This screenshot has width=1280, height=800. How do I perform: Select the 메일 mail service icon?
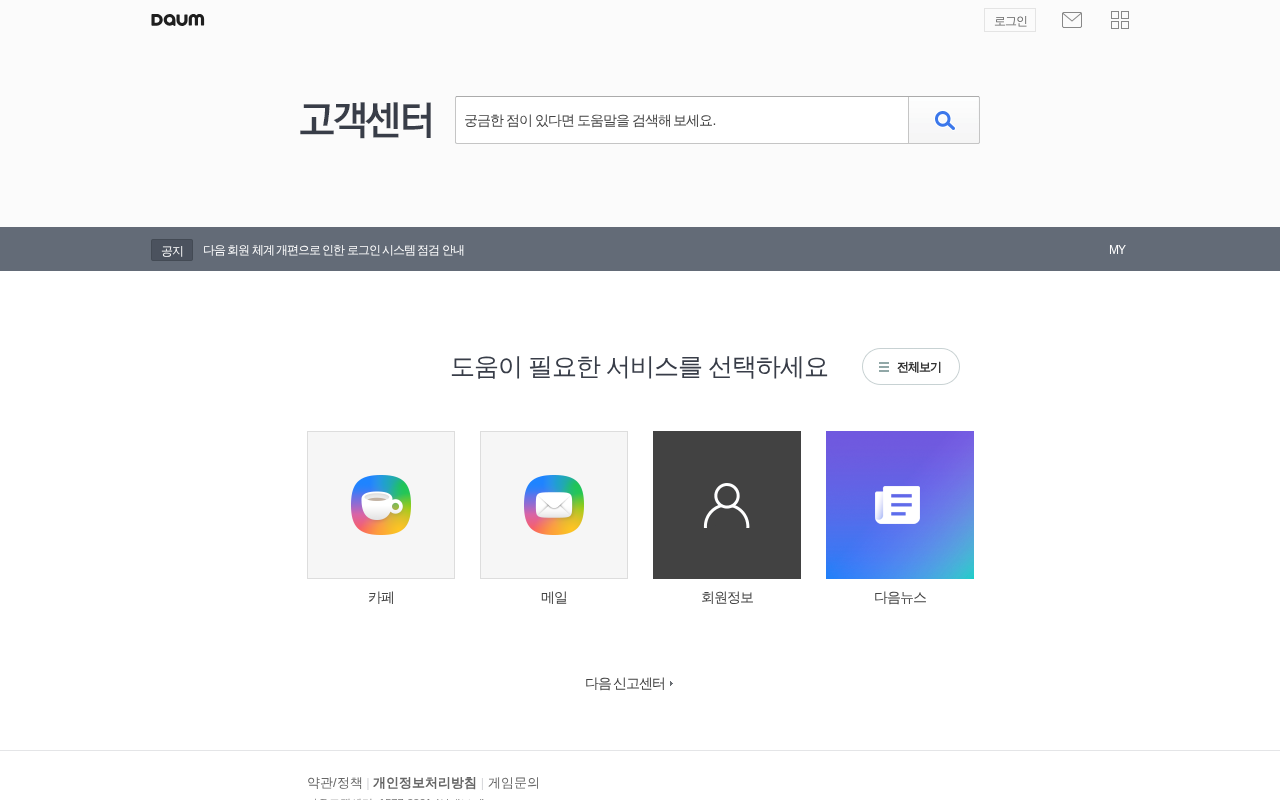click(x=554, y=505)
